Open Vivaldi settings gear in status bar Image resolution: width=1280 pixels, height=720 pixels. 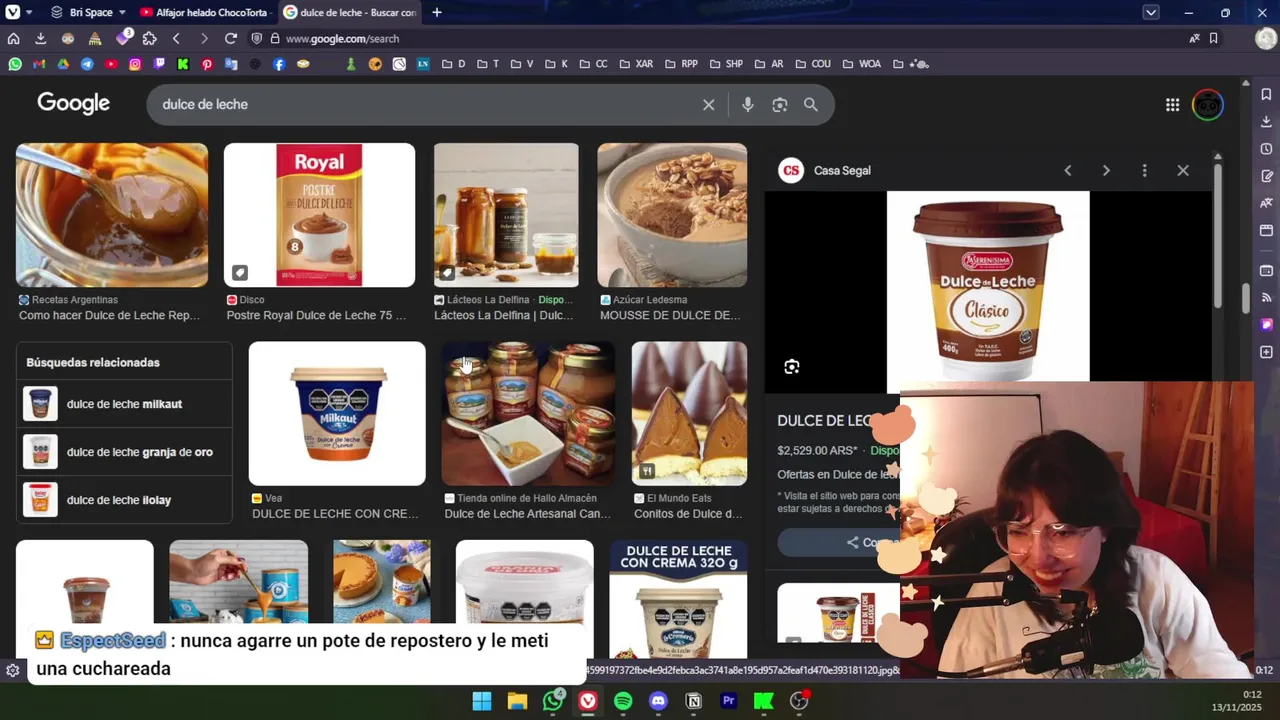[x=12, y=670]
